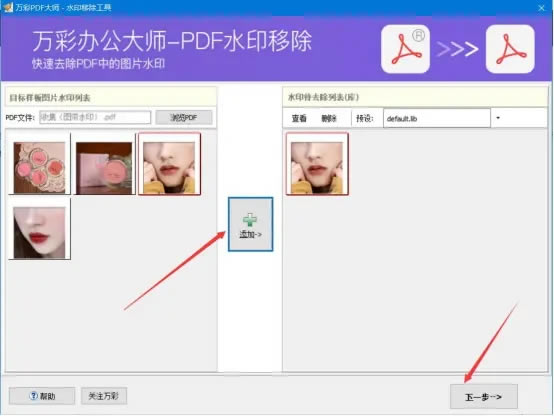The width and height of the screenshot is (554, 416).
Task: Click the 万彩办公大师-PDF水印移除 title text
Action: [172, 41]
